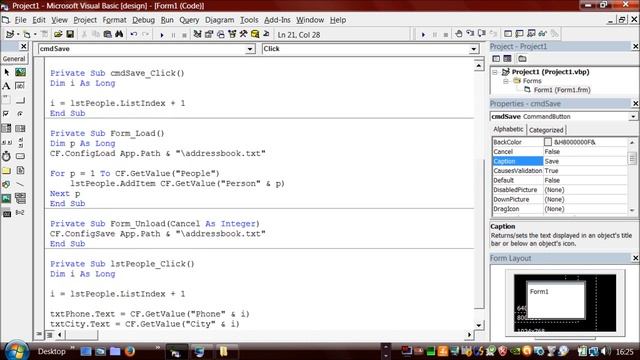Click View Object in the Project panel
Viewport: 640px width, 360px height.
point(507,59)
